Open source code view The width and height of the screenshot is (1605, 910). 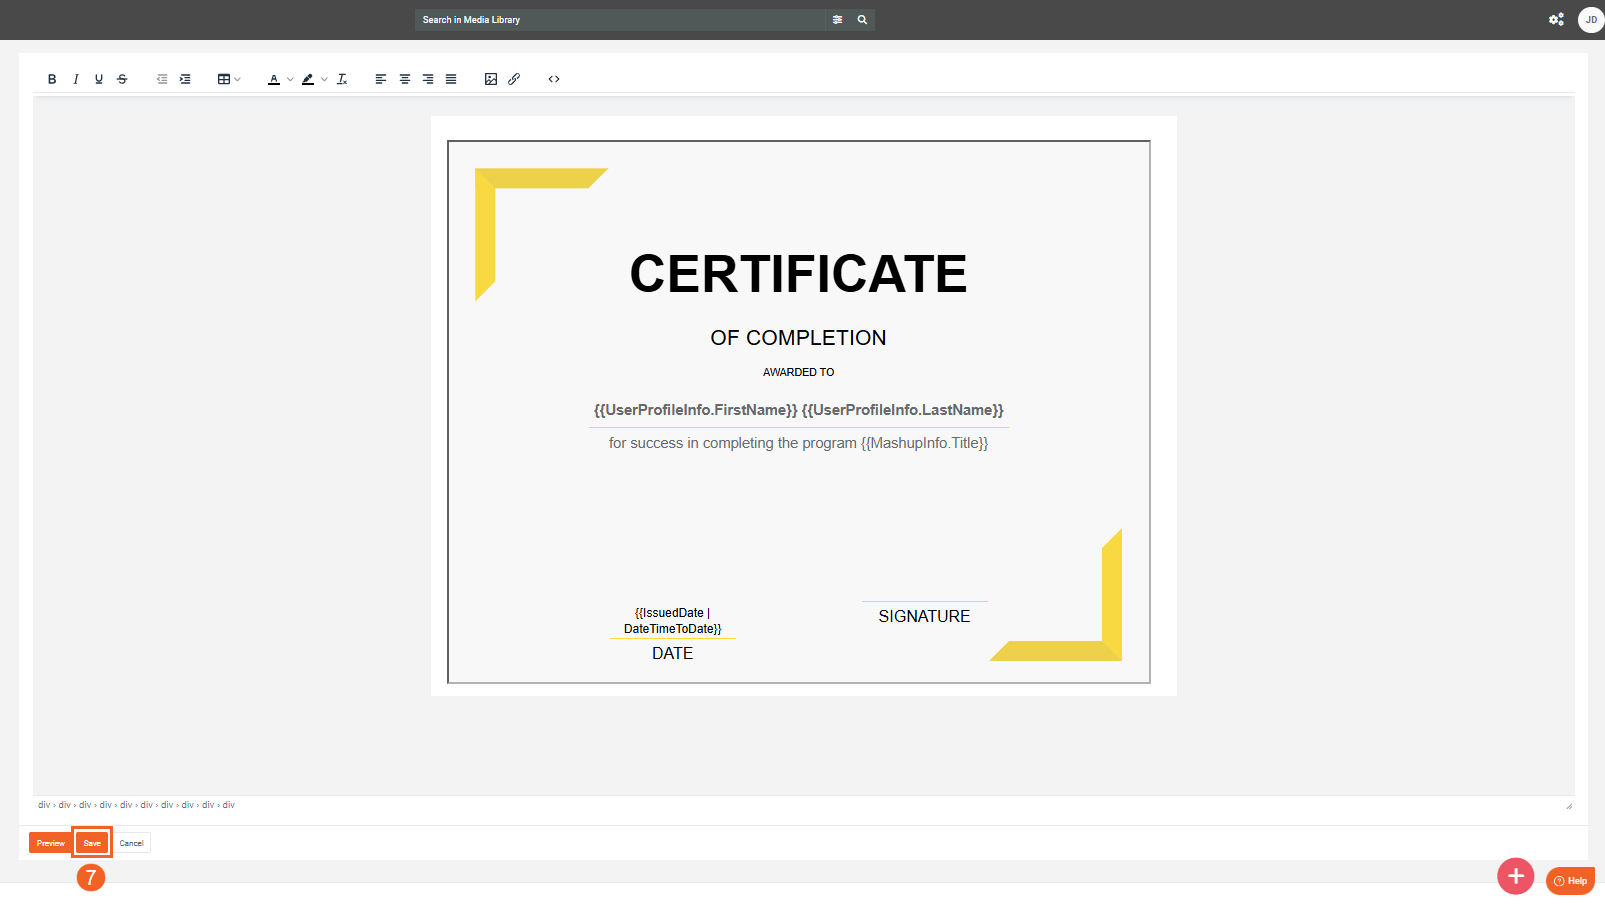(x=554, y=79)
